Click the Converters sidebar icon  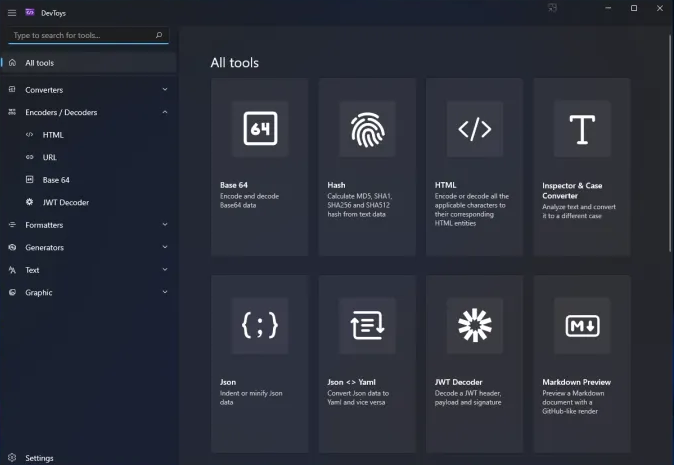point(12,89)
